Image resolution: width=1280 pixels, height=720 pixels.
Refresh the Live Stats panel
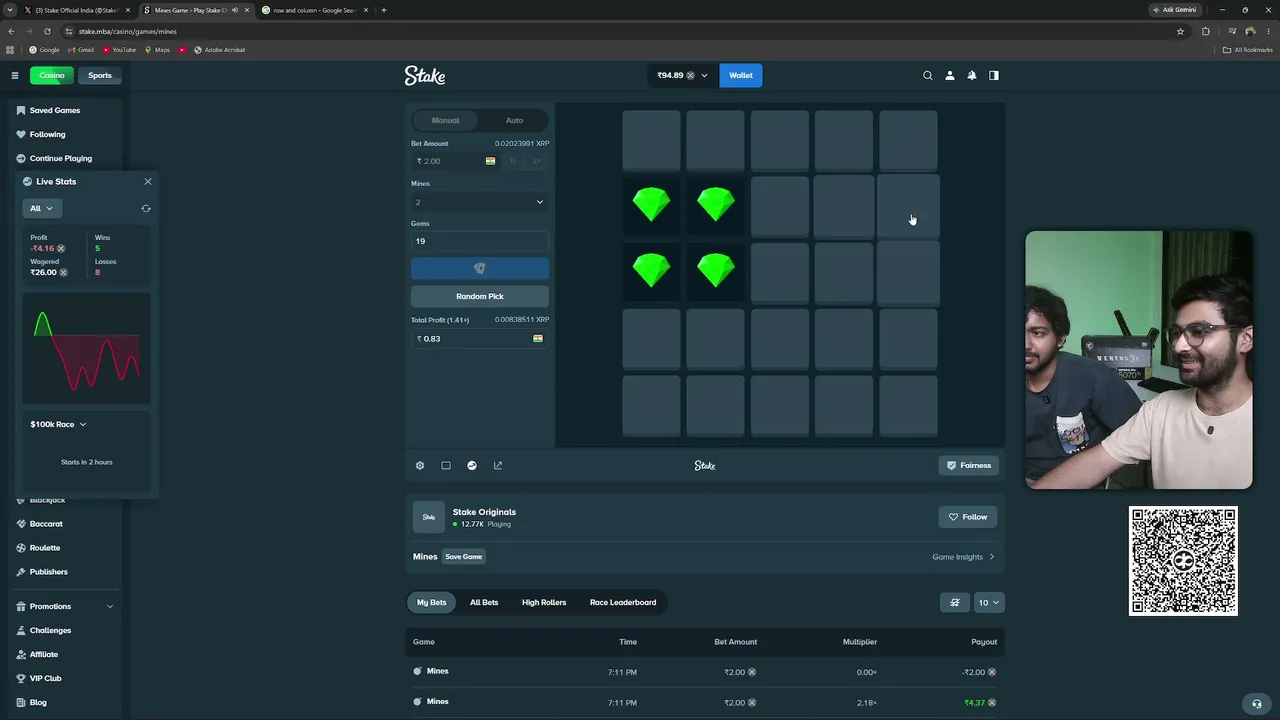click(x=146, y=208)
